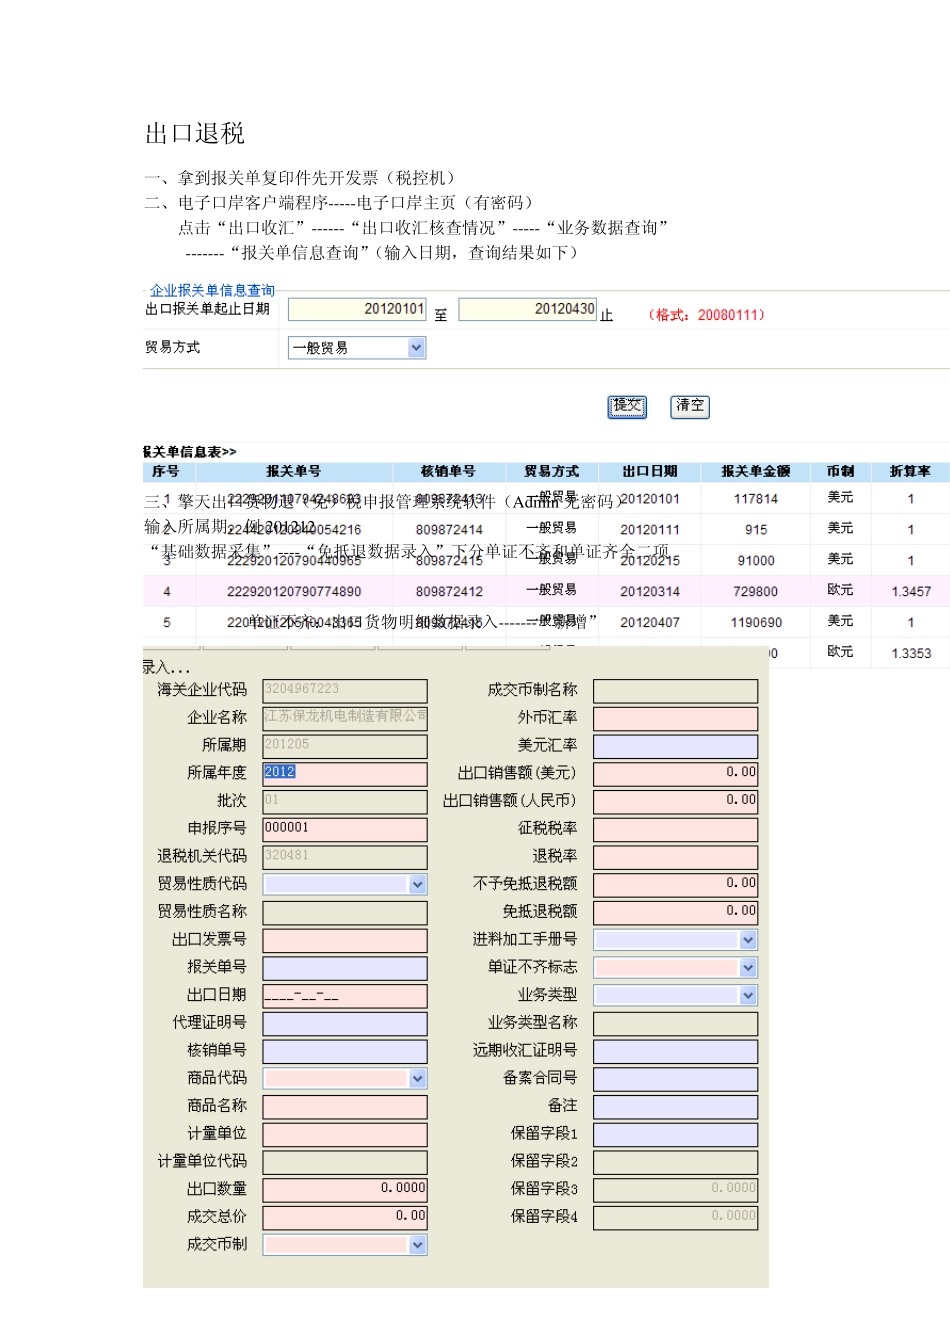Click amount cell 91000

point(756,561)
